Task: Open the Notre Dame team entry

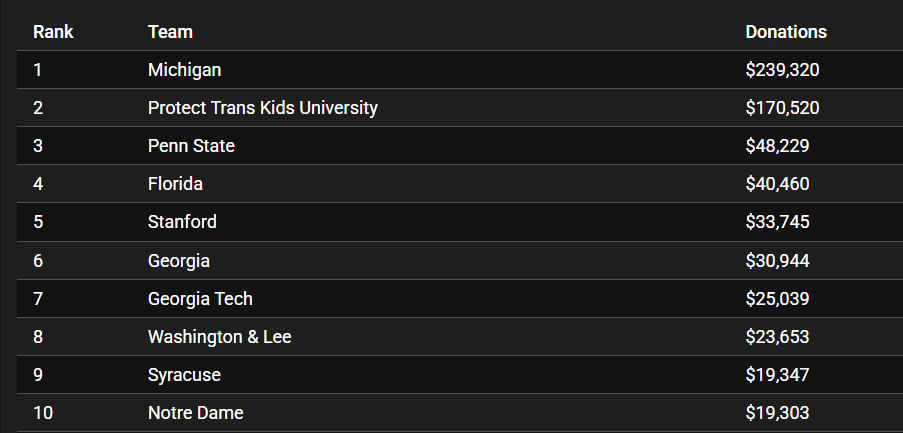Action: [195, 413]
